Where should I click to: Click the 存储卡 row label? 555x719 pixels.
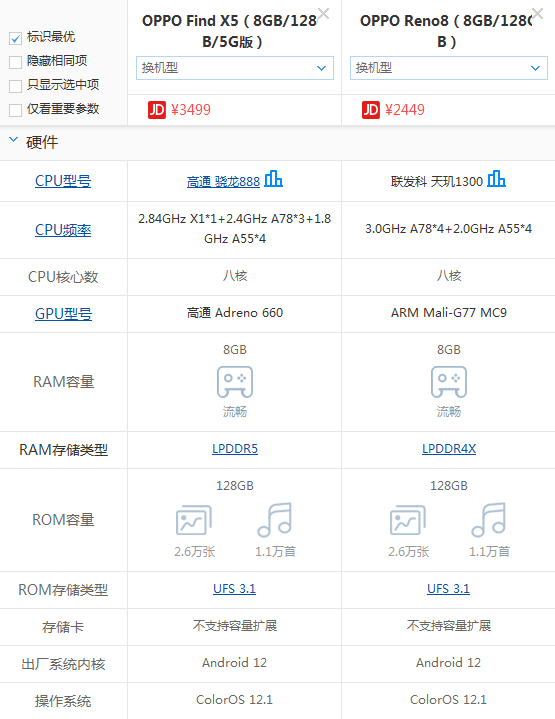[x=63, y=627]
